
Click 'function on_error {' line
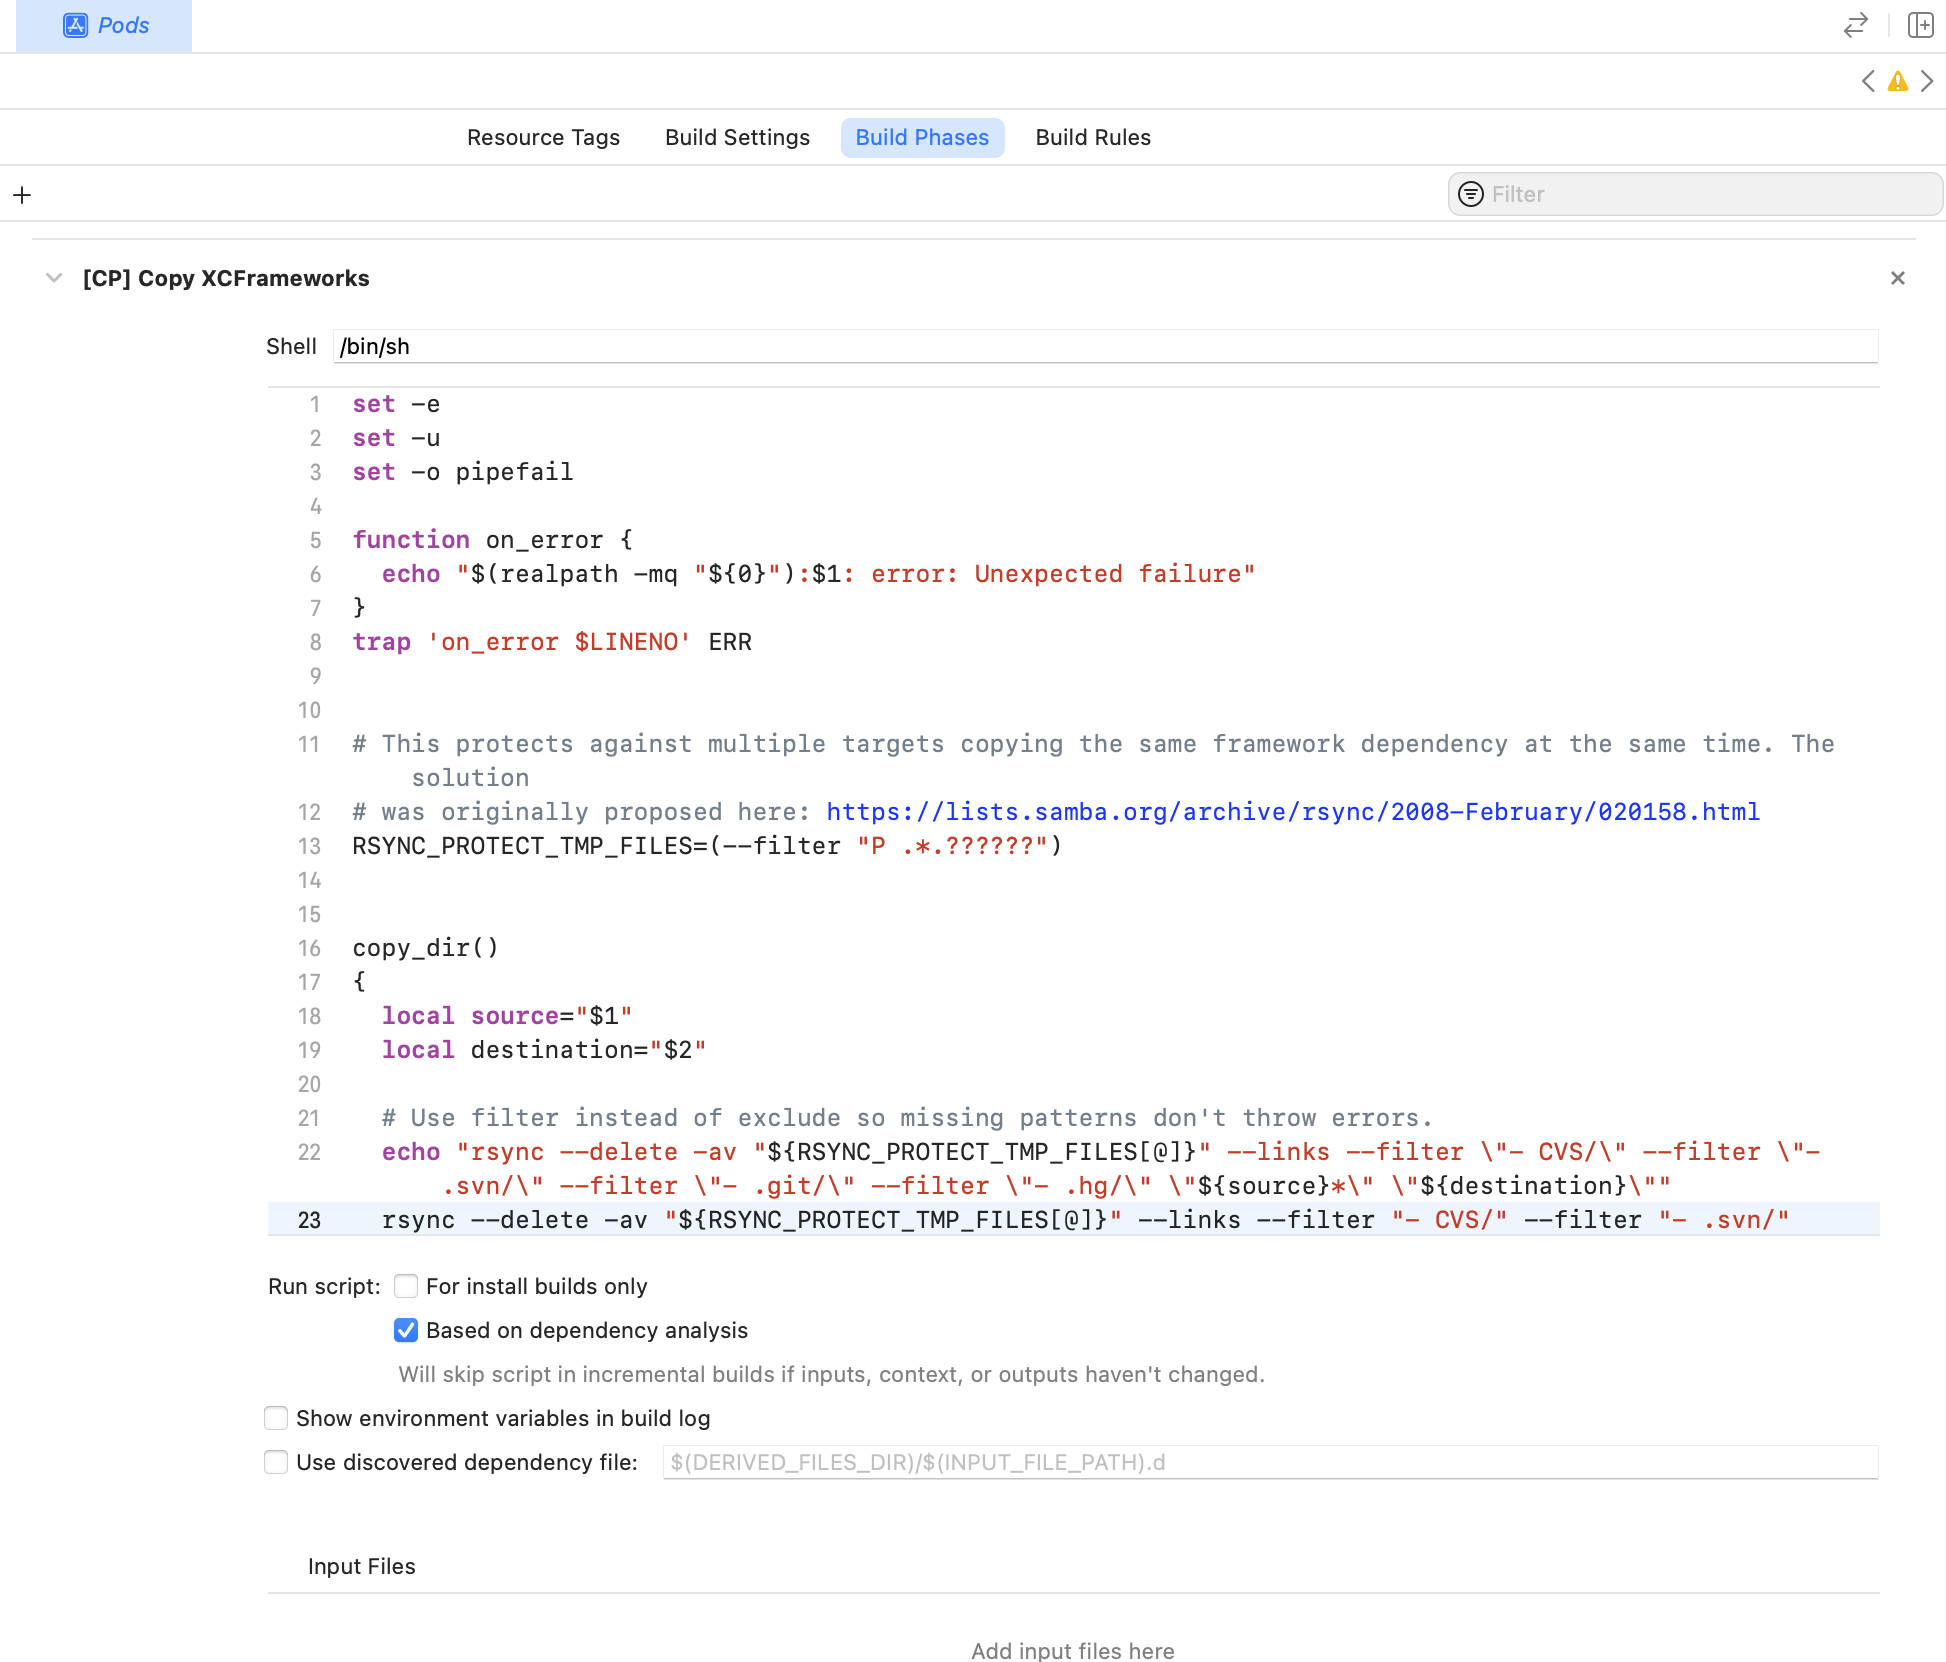pyautogui.click(x=493, y=540)
